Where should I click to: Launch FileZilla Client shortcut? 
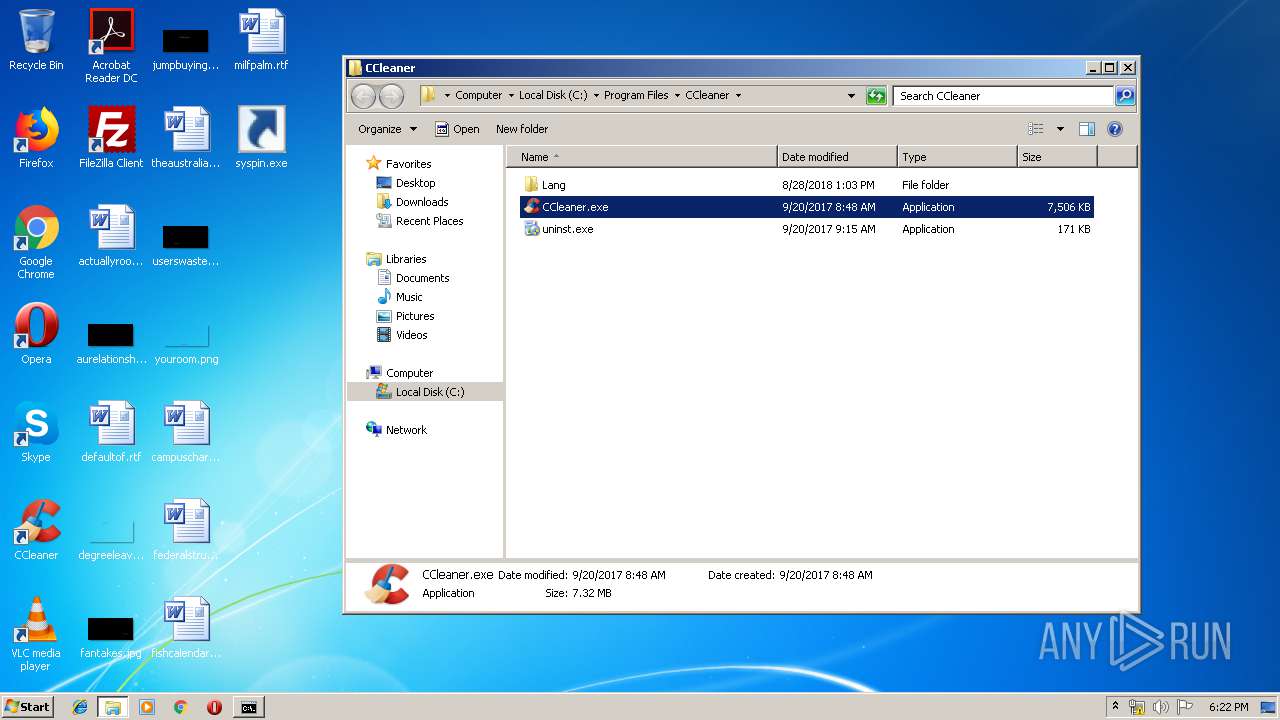[x=111, y=137]
